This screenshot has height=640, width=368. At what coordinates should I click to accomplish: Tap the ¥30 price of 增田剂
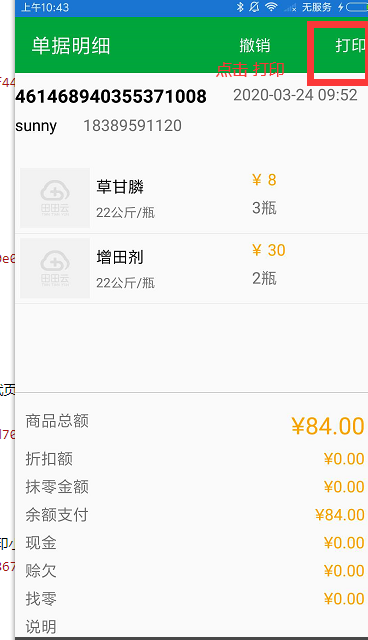[x=269, y=250]
